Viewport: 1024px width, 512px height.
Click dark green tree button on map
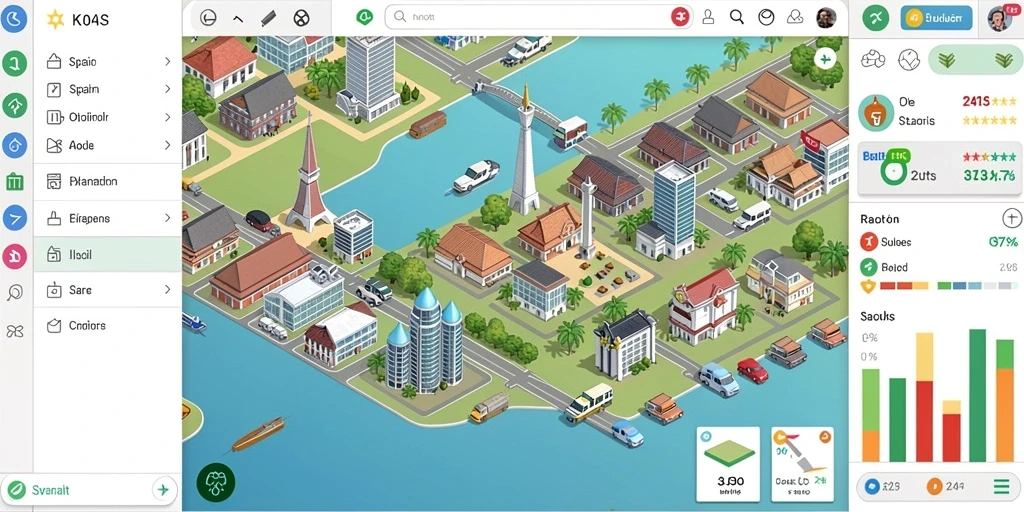tap(216, 482)
